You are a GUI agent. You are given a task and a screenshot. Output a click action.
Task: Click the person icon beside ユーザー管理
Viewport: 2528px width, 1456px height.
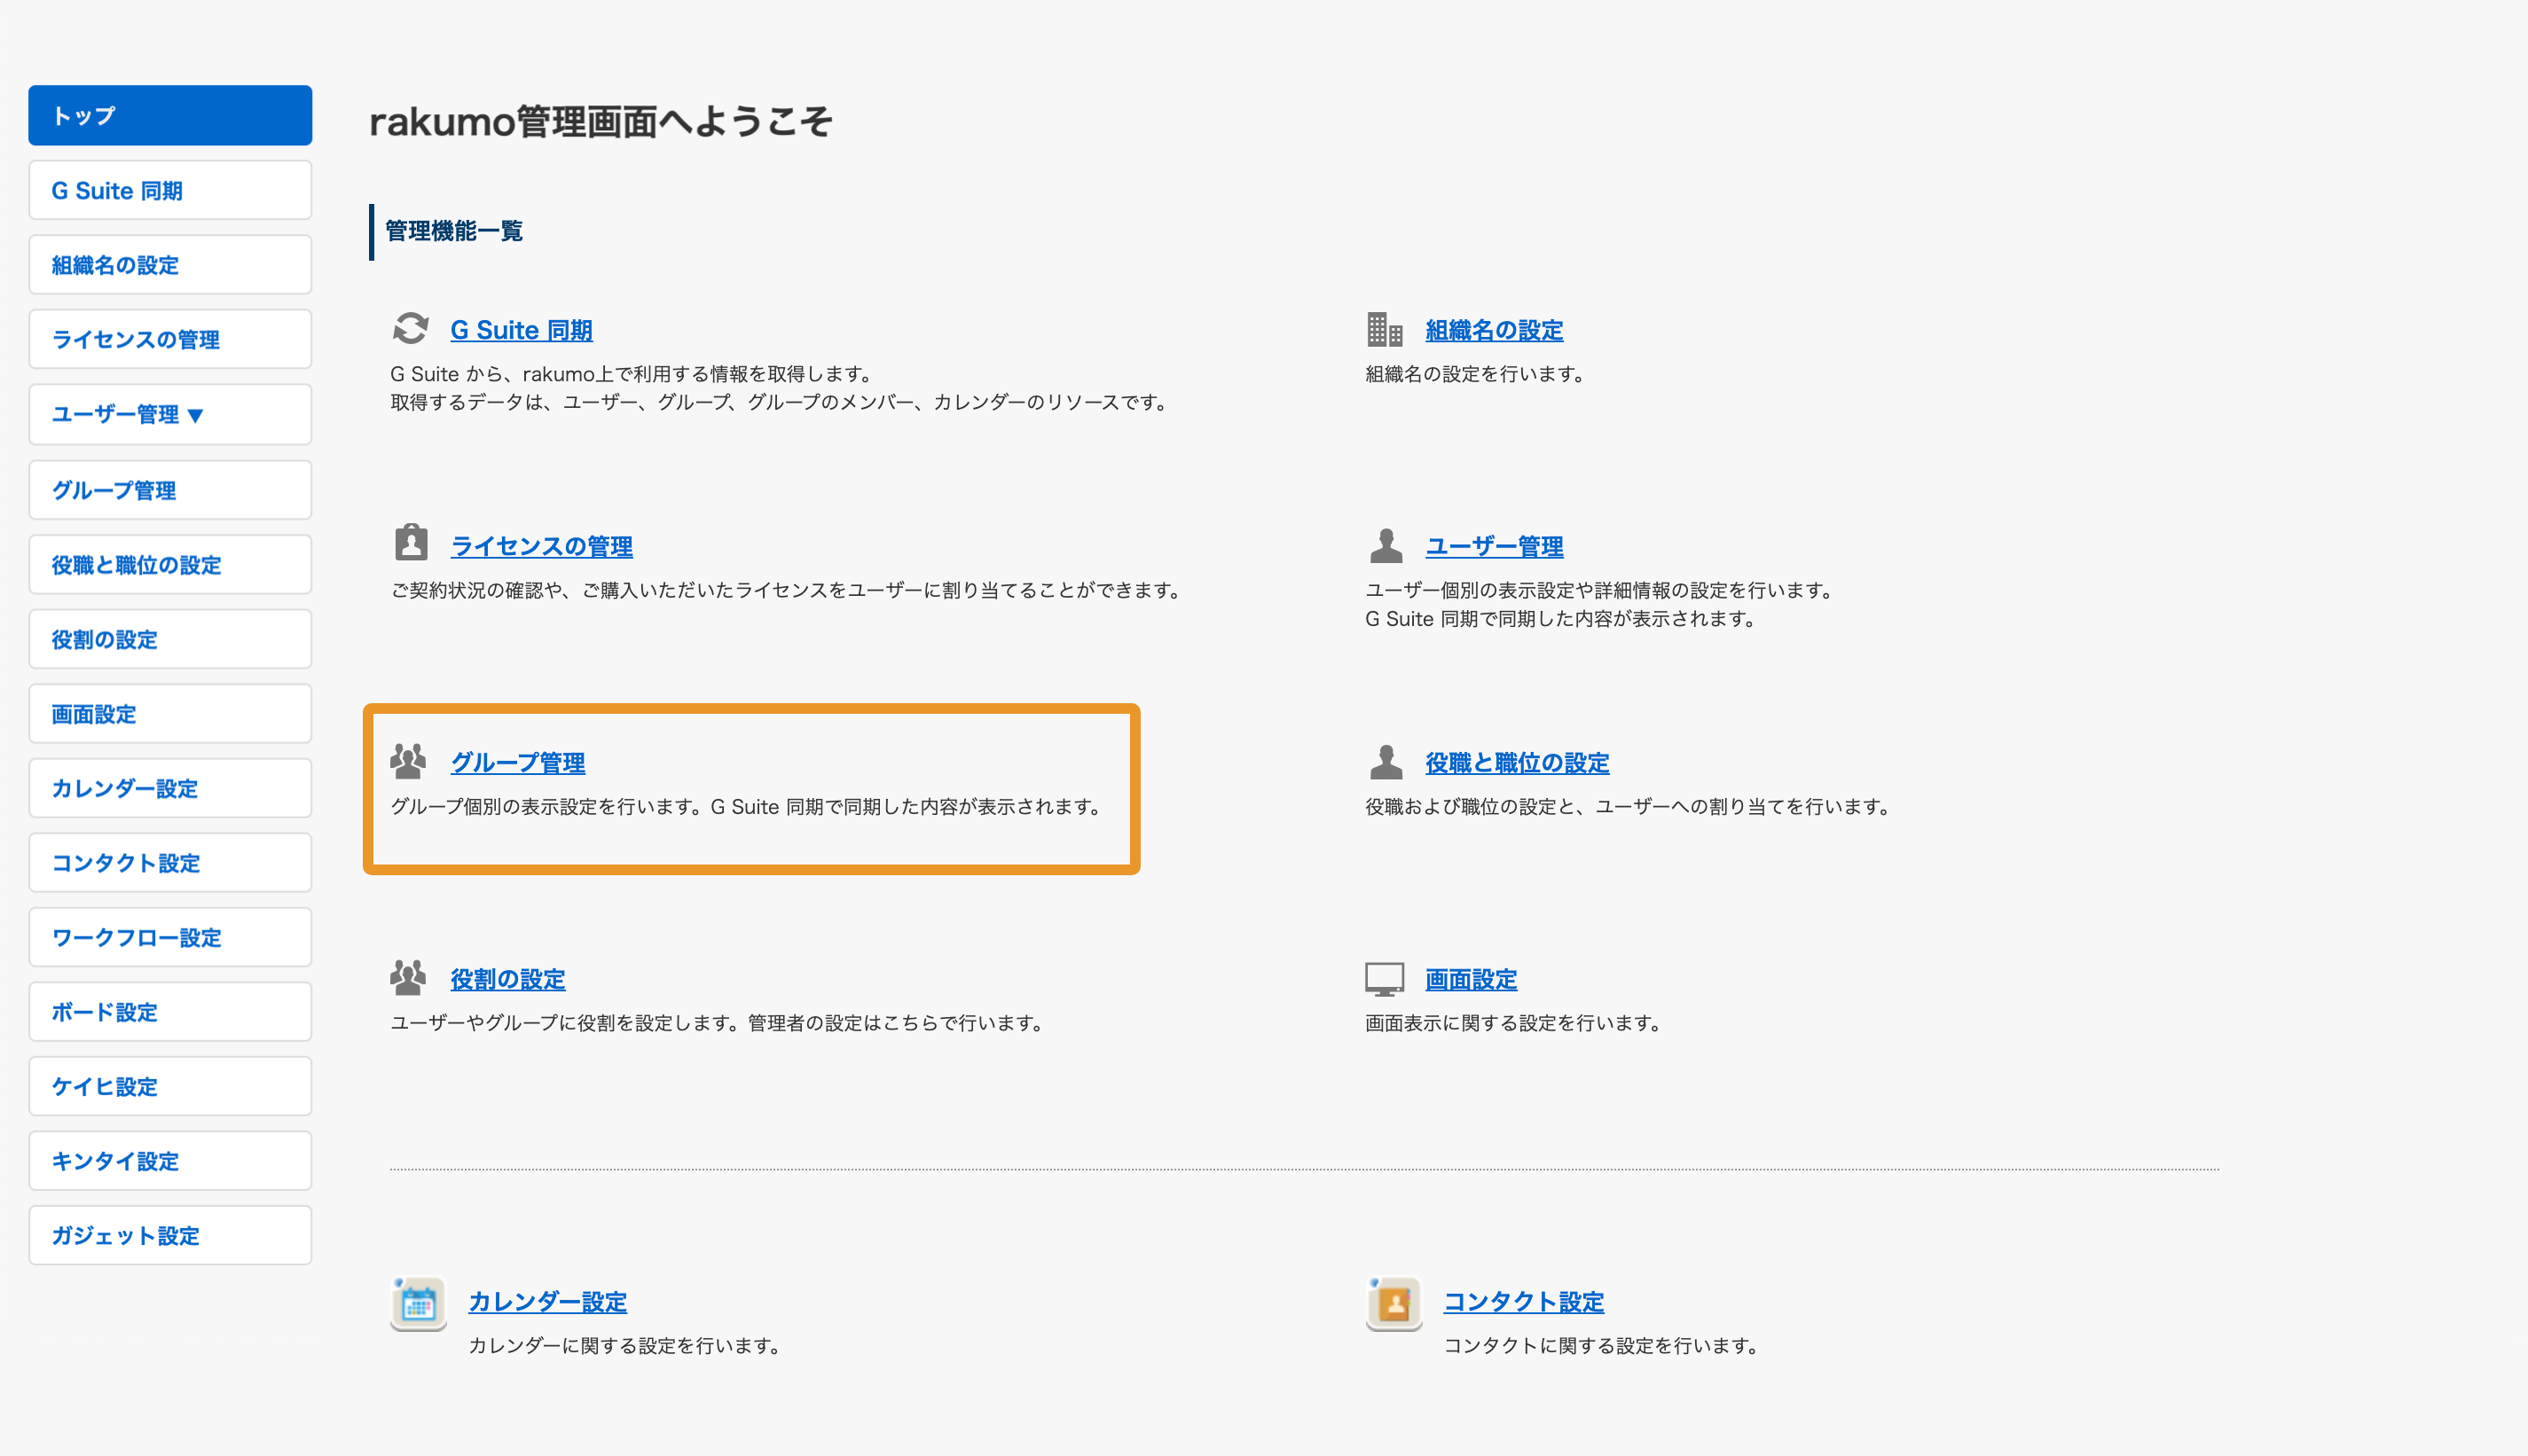tap(1385, 545)
